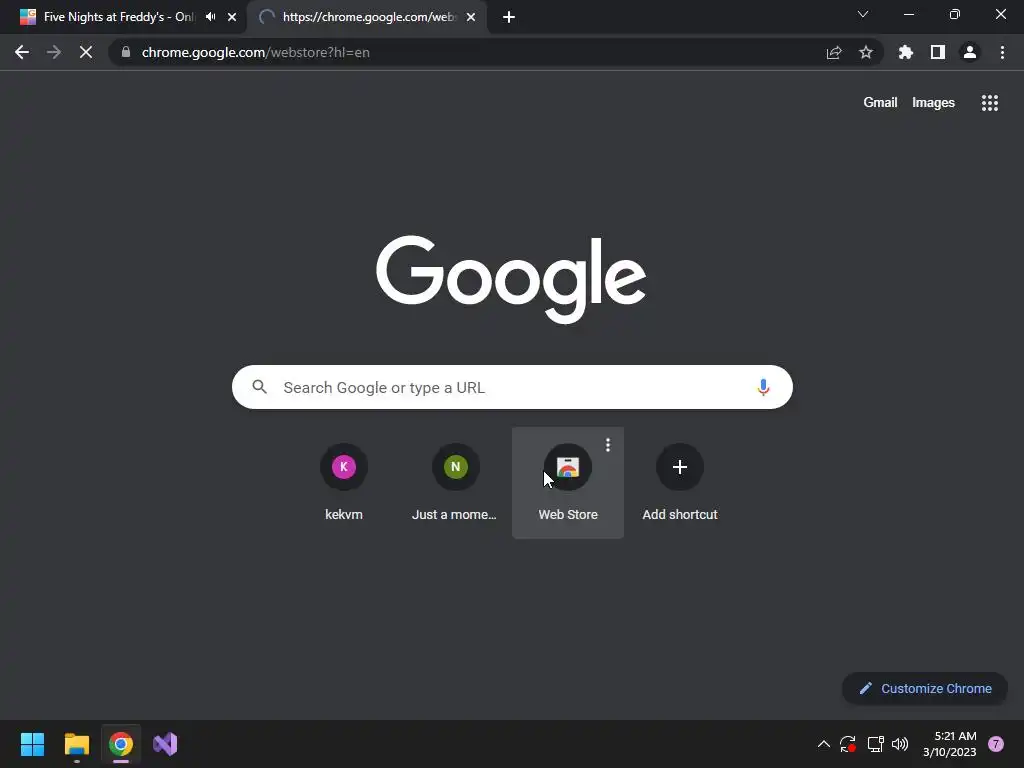Launch Visual Studio from taskbar
The height and width of the screenshot is (768, 1024).
[x=165, y=744]
